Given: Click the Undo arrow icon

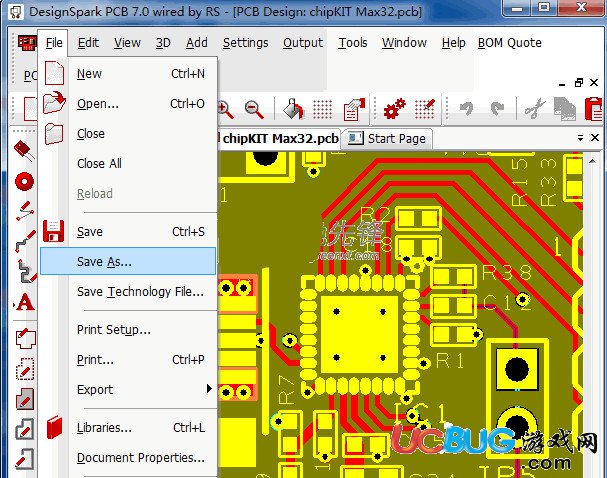Looking at the screenshot, I should coord(466,109).
